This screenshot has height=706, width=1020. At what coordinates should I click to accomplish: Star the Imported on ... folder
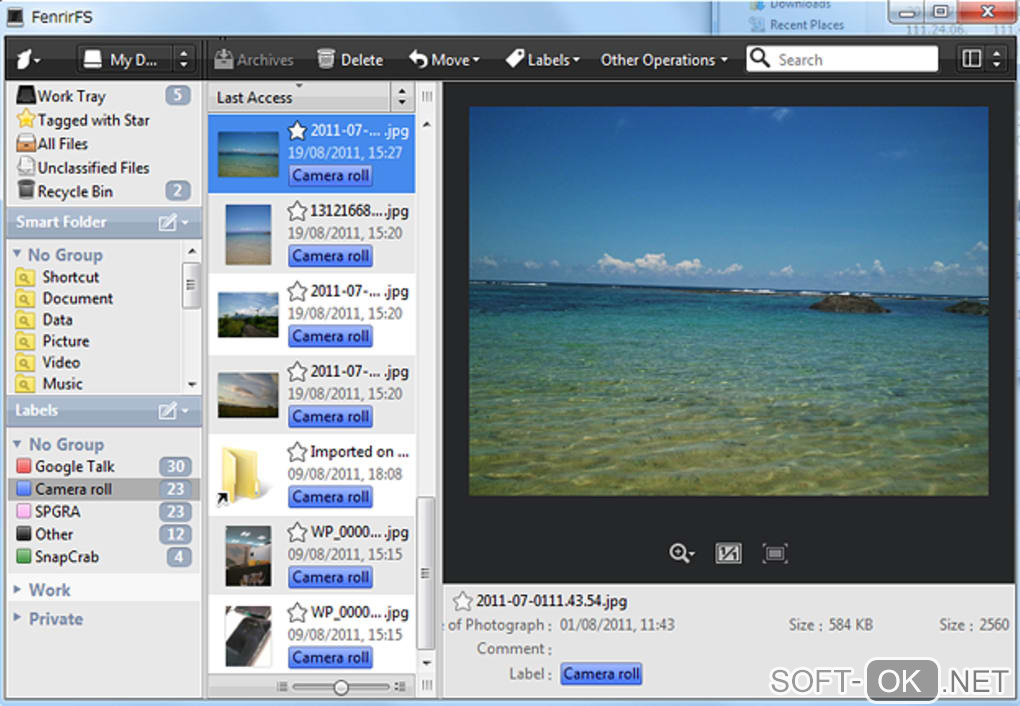point(297,452)
